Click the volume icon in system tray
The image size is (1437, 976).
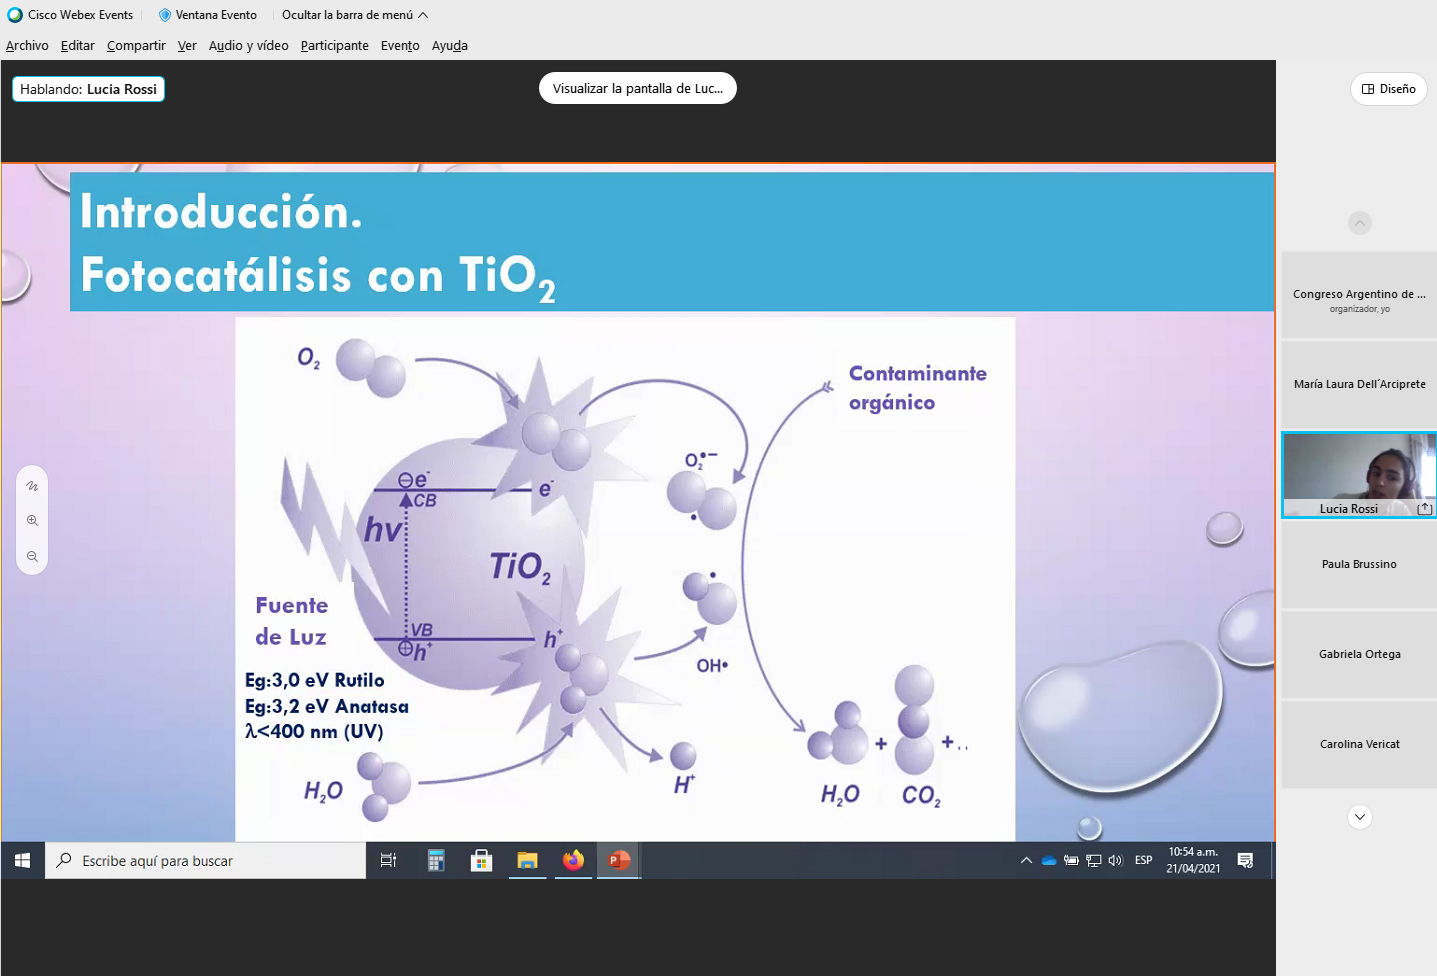(x=1115, y=860)
